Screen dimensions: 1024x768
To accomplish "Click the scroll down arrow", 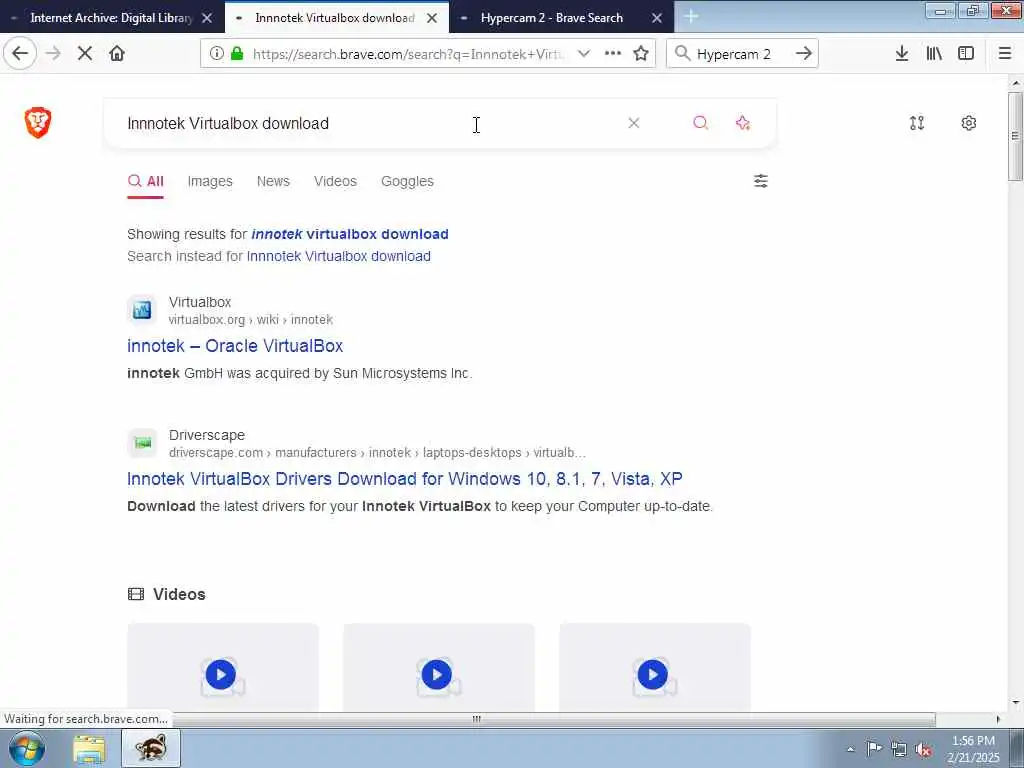I will click(1015, 703).
